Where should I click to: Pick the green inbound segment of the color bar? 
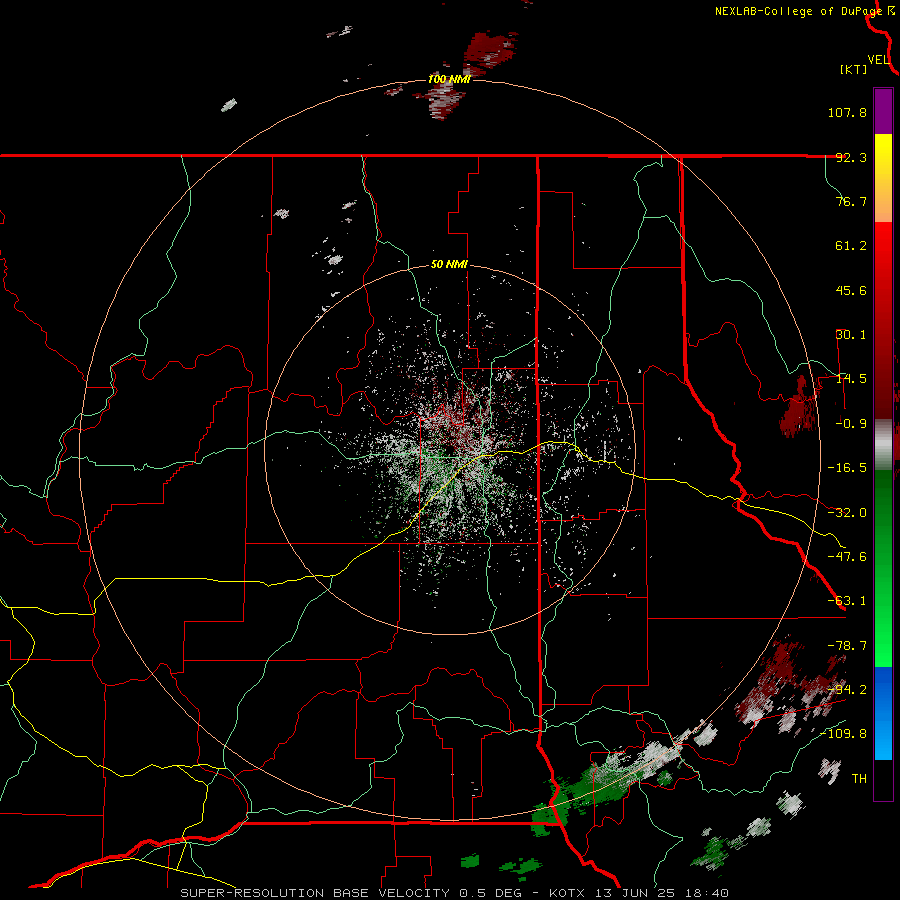tap(883, 568)
